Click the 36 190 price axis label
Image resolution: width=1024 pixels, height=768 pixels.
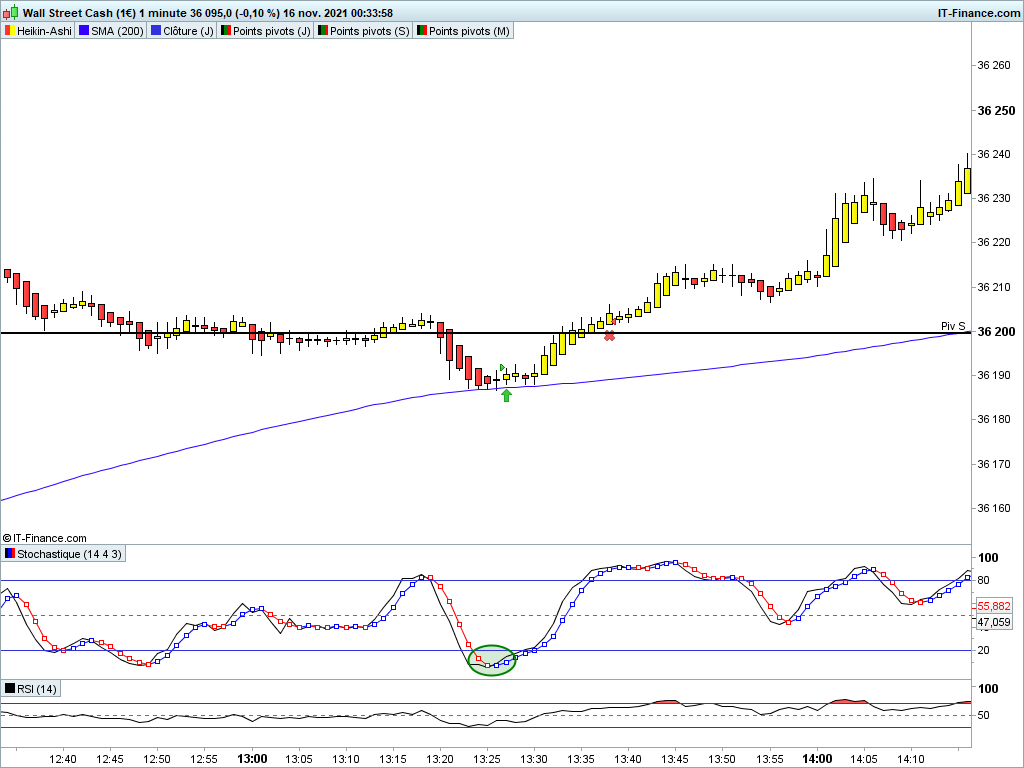point(993,376)
